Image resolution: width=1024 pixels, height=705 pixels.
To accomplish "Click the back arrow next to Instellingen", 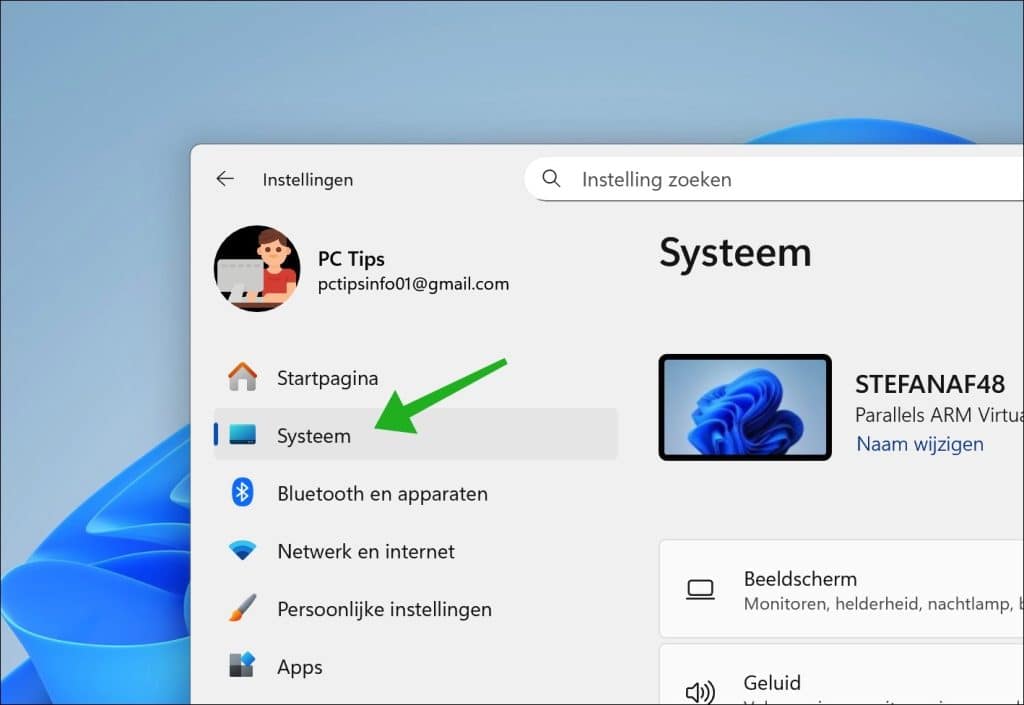I will click(x=224, y=178).
